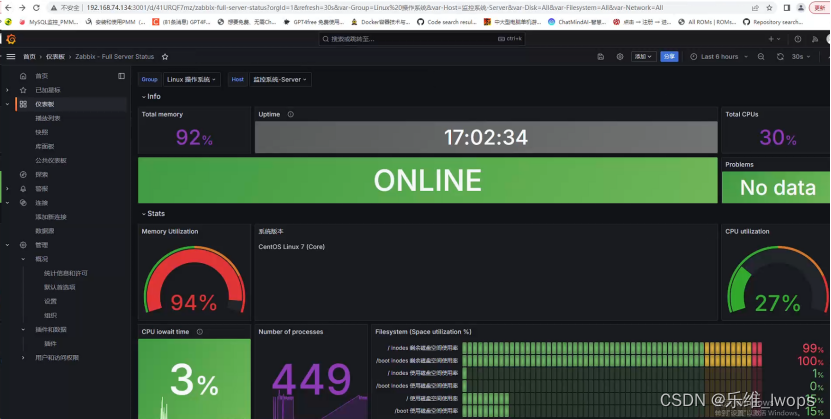Open 快照 in the sidebar
This screenshot has height=419, width=831.
pos(41,132)
